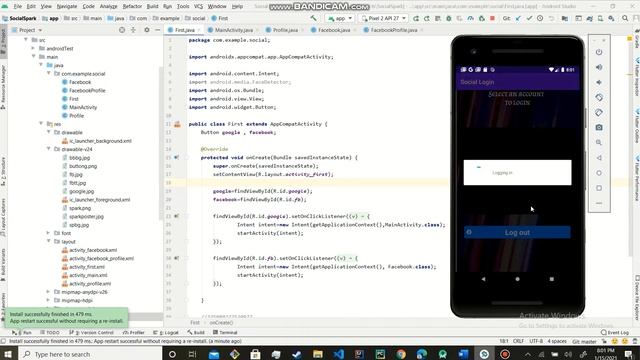Open Chrome from the Windows taskbar
The width and height of the screenshot is (640, 360).
(x=401, y=354)
